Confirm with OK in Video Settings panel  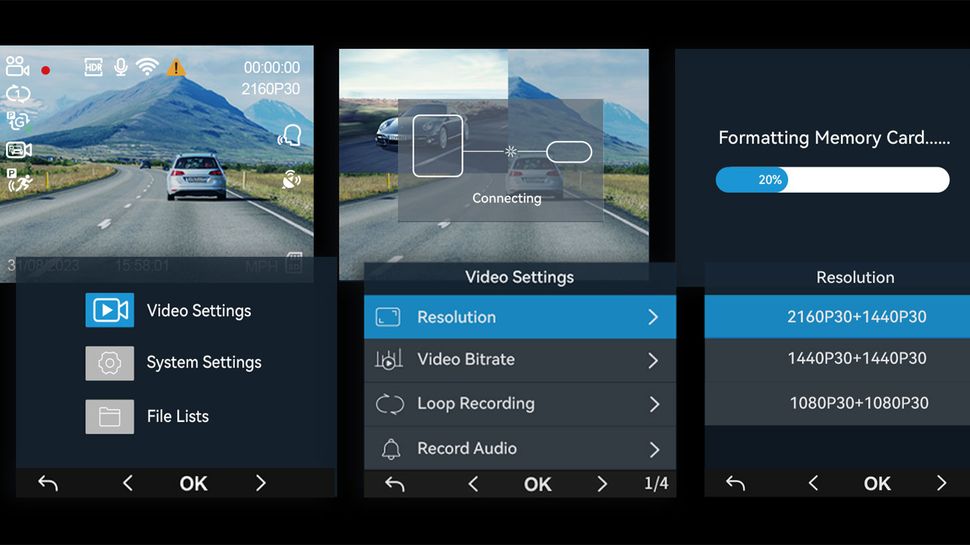coord(538,484)
